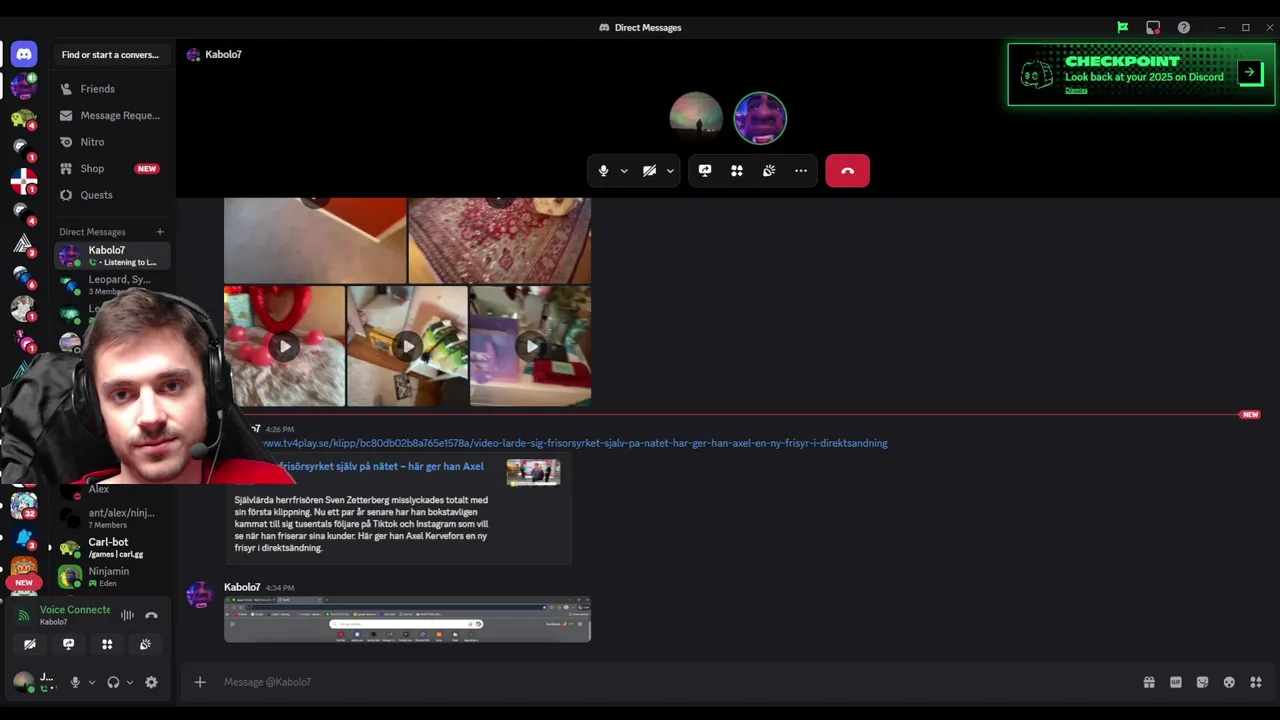
Task: Open Kabolo7's avatar in the call
Action: click(x=760, y=118)
